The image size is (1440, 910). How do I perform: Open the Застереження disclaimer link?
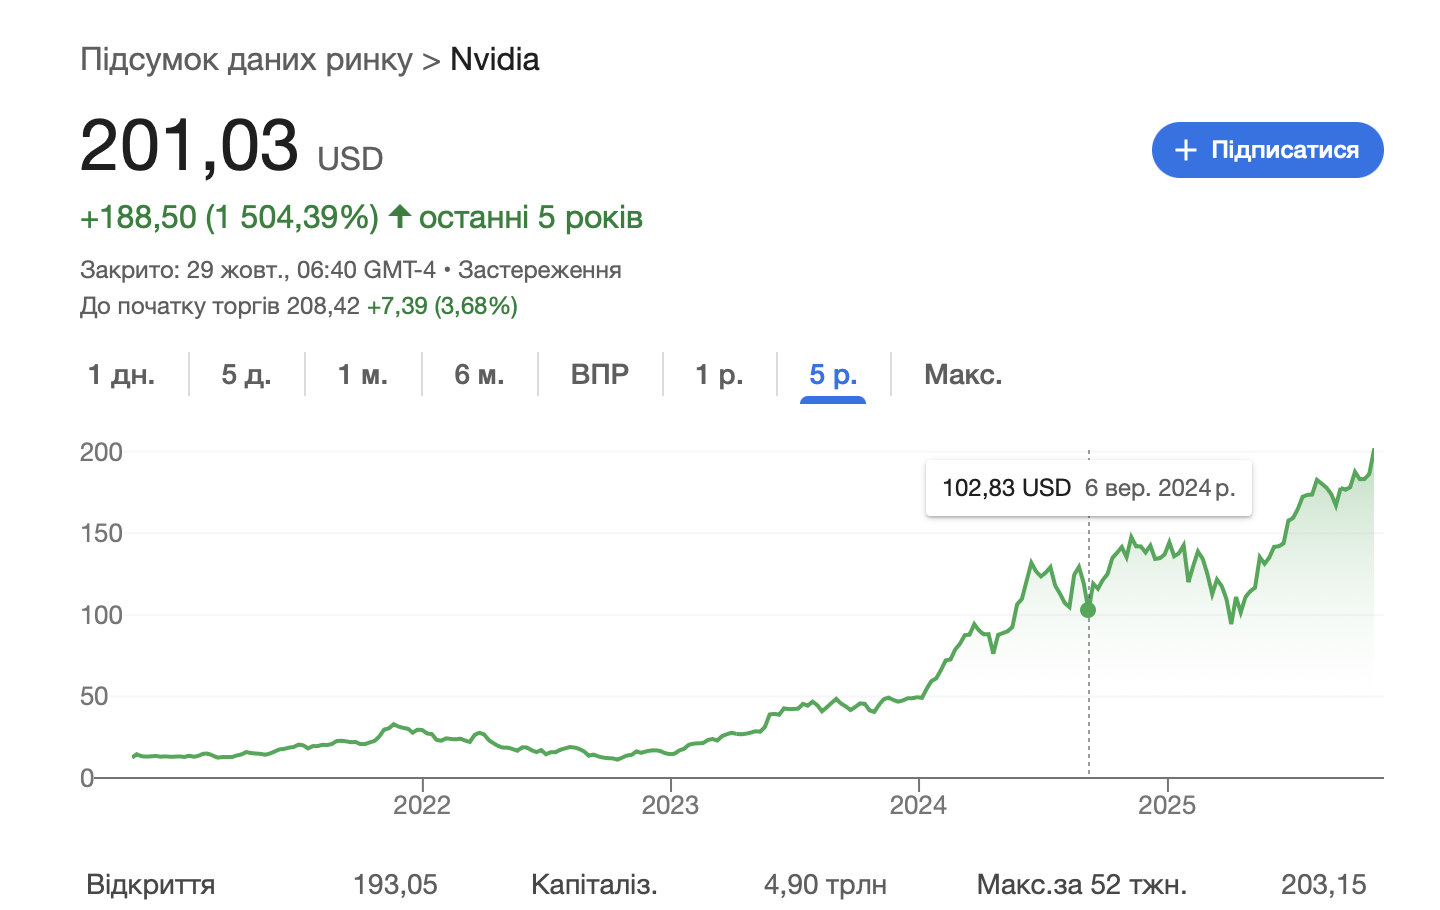click(x=540, y=270)
